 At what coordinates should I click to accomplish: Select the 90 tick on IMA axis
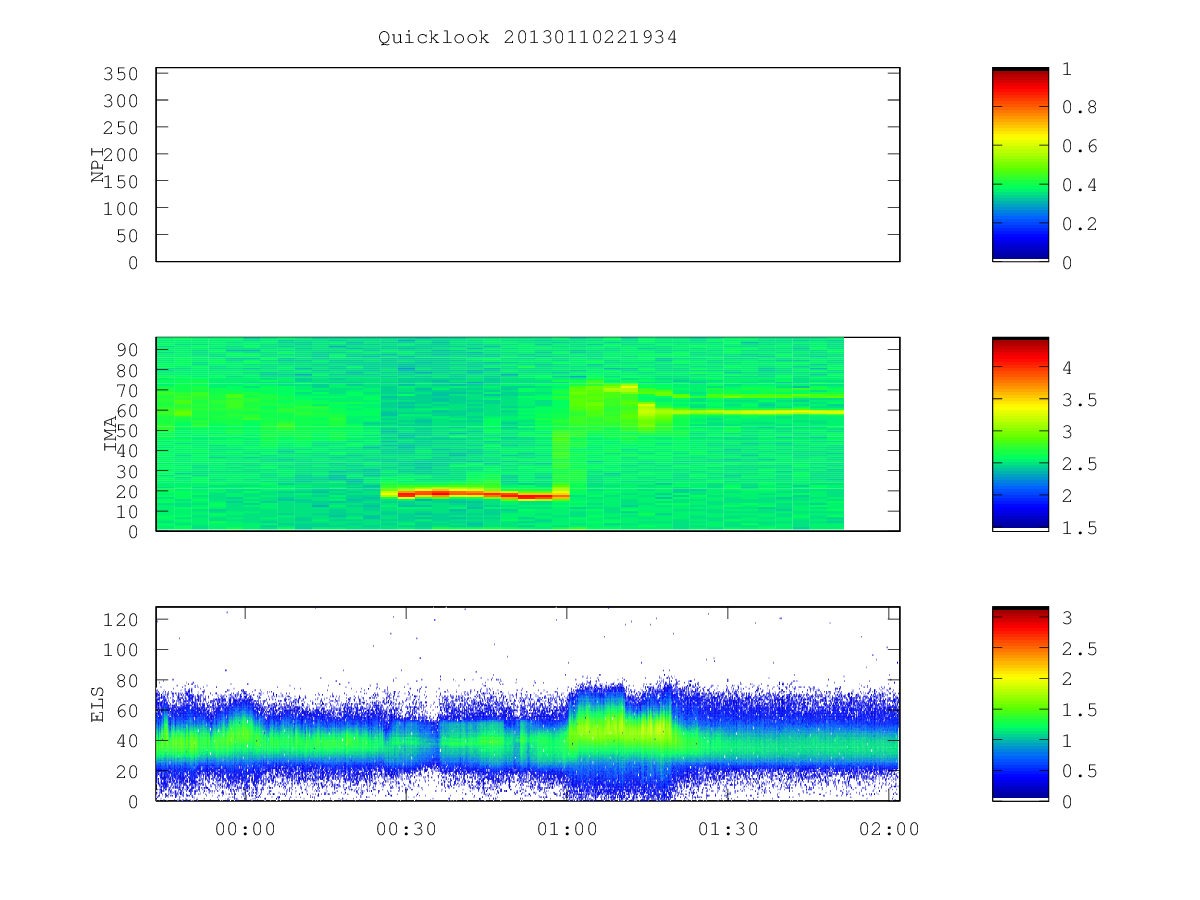(126, 349)
